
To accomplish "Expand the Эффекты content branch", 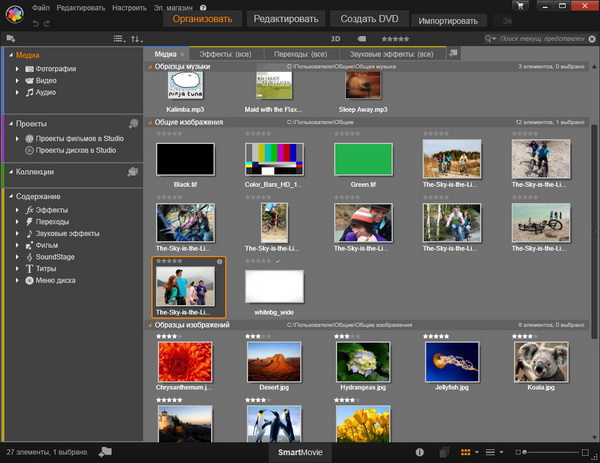I will click(x=18, y=210).
